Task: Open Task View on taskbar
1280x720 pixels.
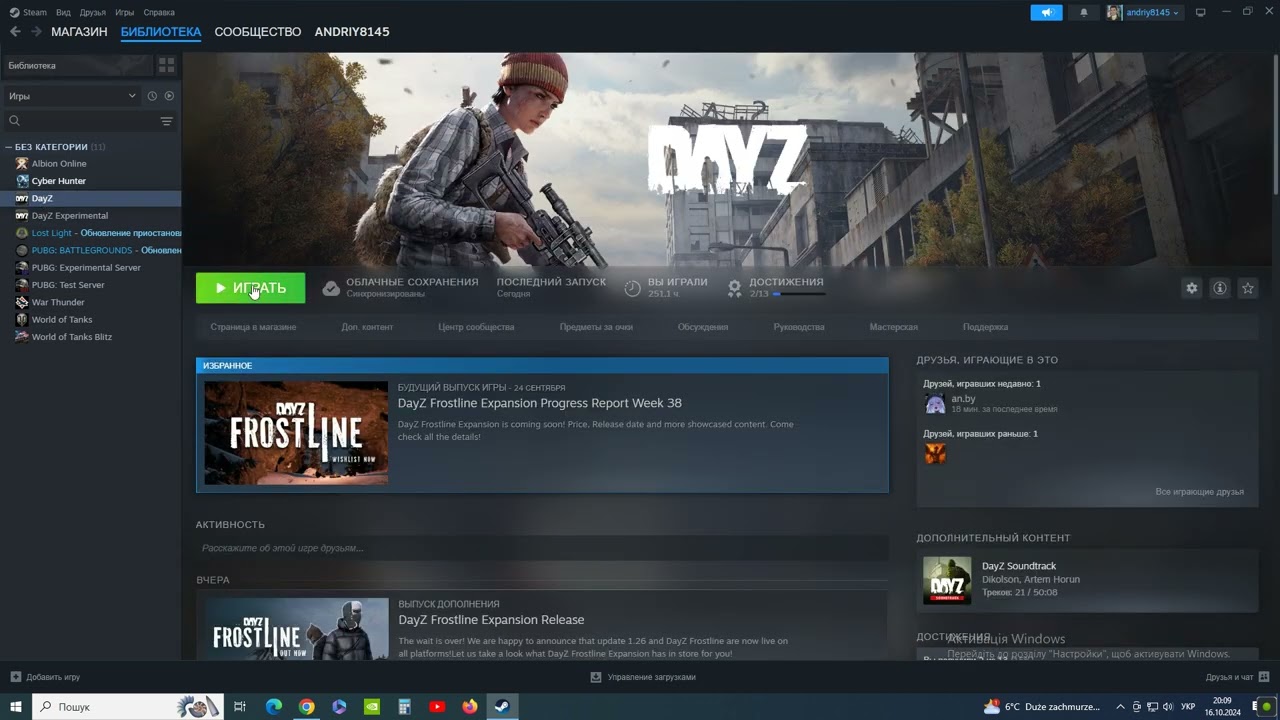Action: coord(240,706)
